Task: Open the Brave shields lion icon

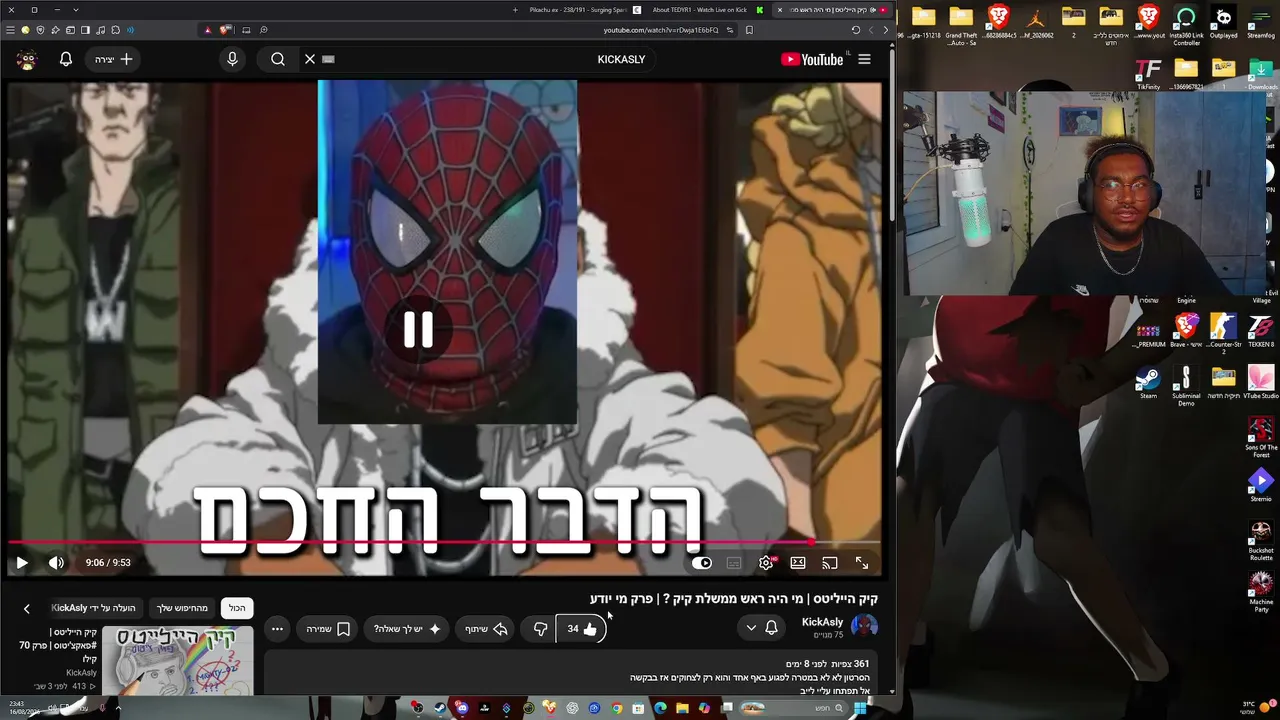Action: coord(224,30)
